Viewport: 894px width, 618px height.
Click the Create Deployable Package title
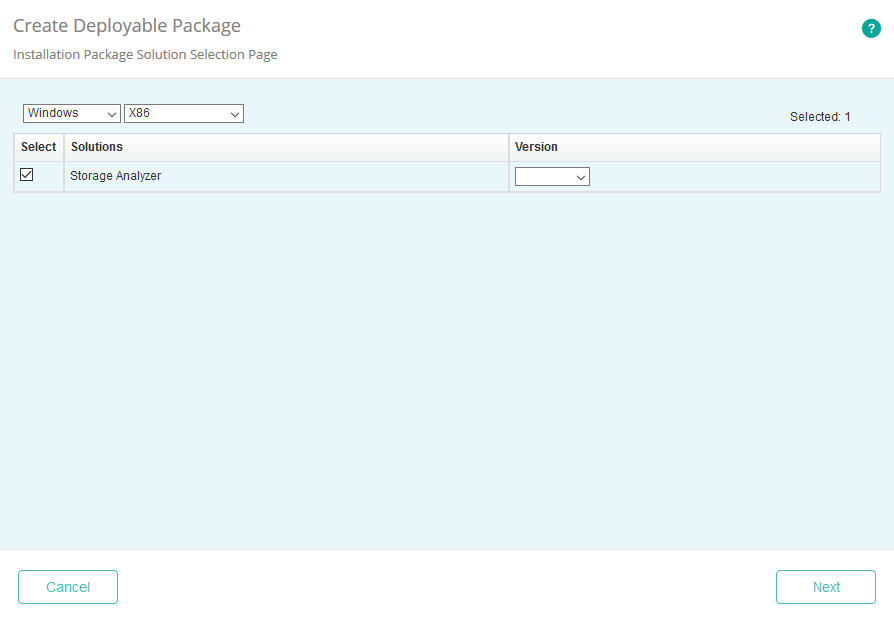[x=126, y=25]
